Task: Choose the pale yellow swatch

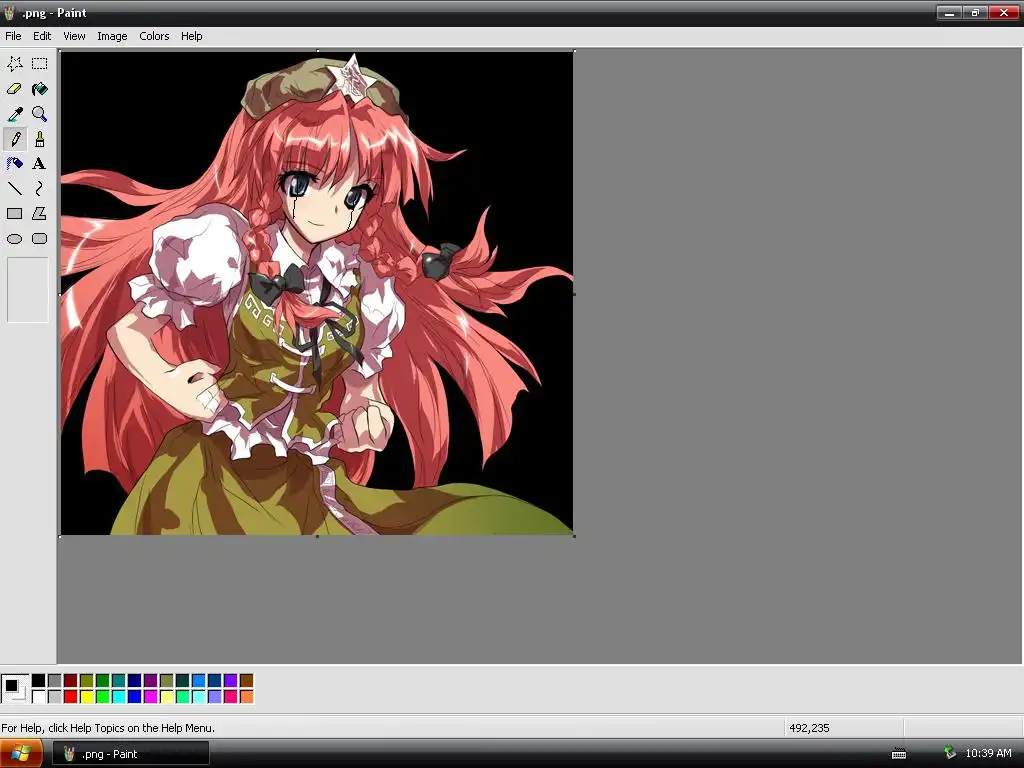Action: 167,697
